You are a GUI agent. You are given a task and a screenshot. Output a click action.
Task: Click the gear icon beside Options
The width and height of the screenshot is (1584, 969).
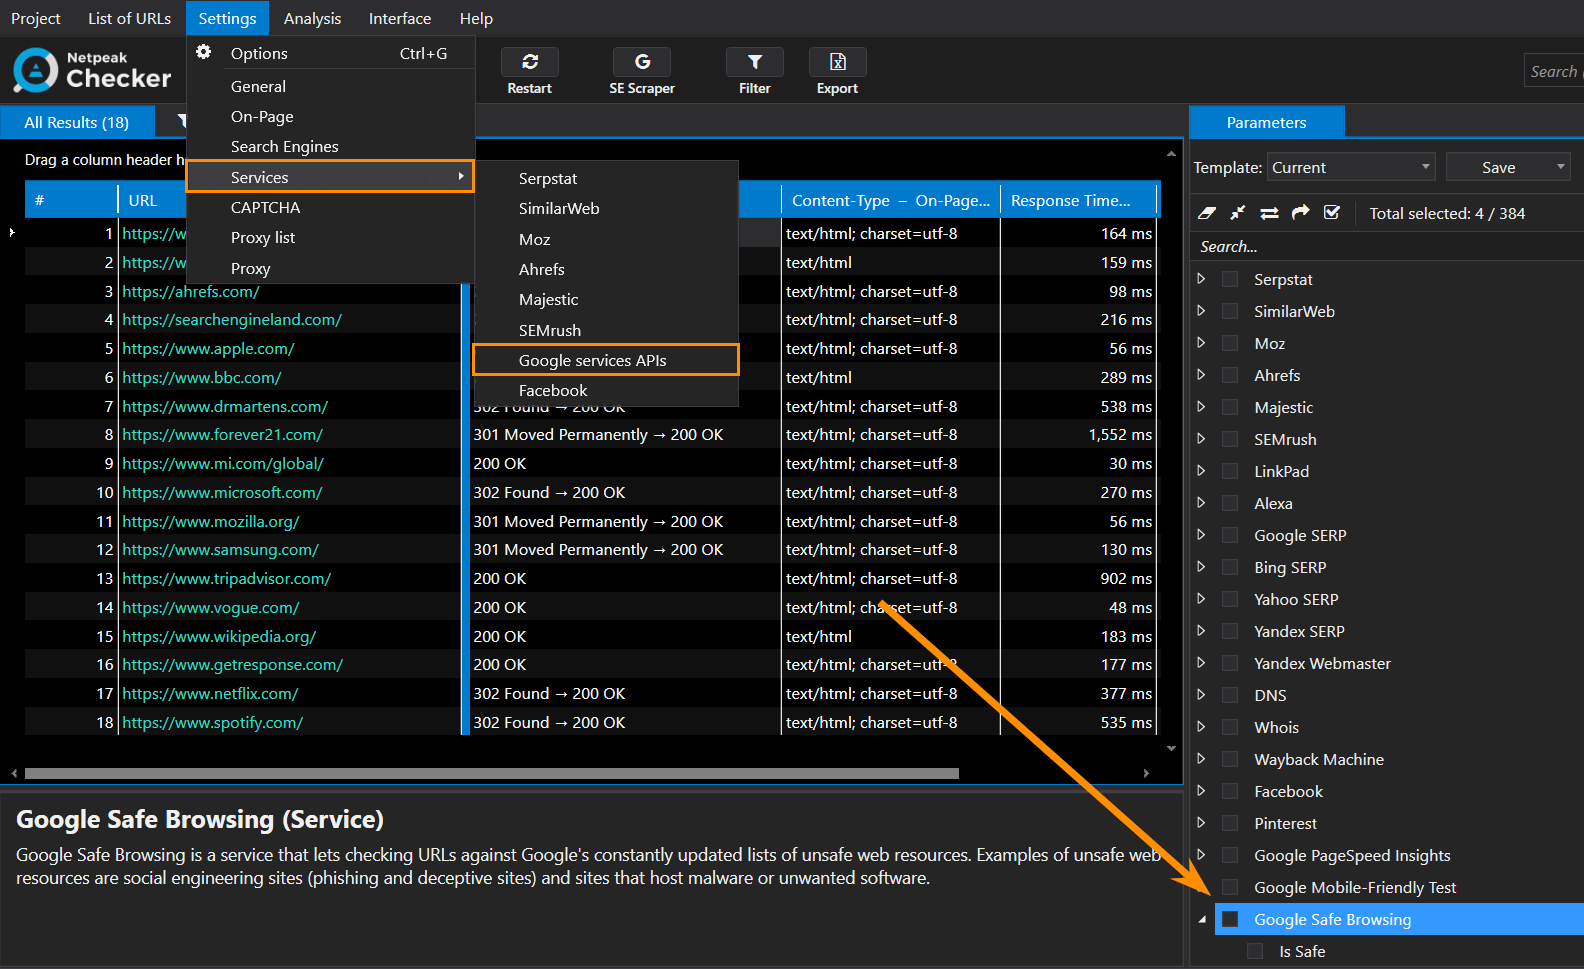(204, 52)
